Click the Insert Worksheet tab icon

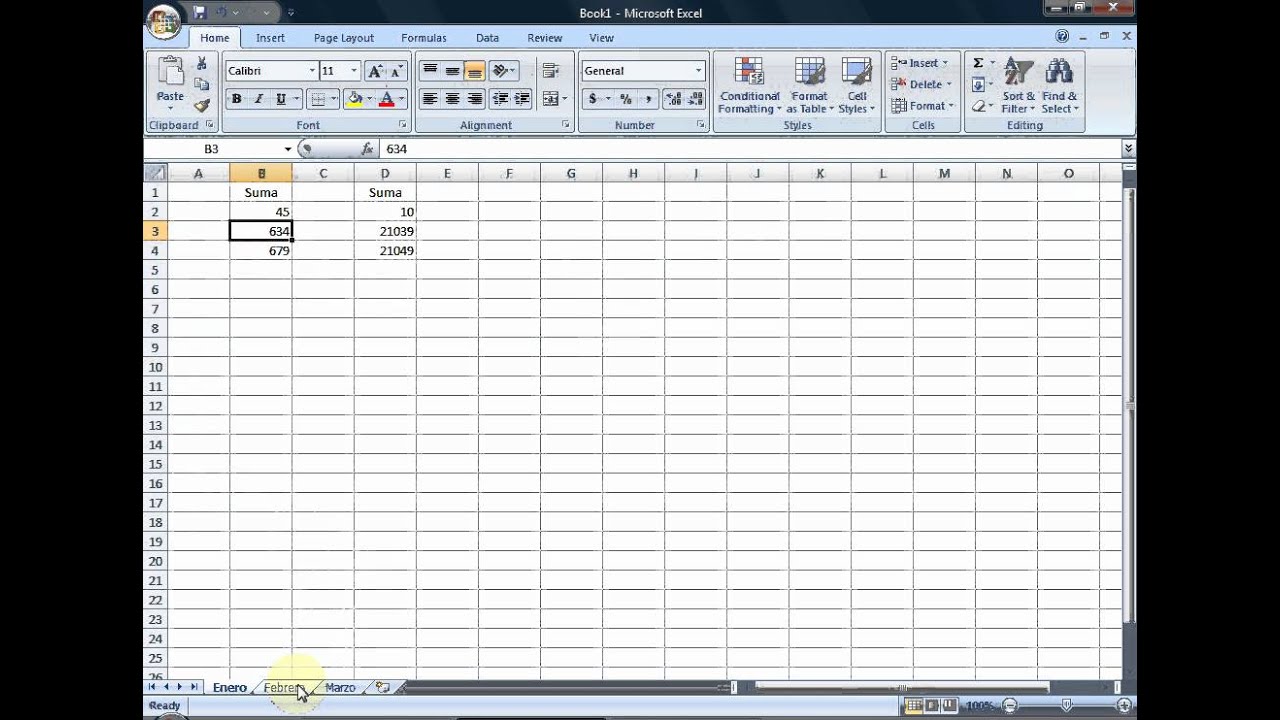coord(383,688)
